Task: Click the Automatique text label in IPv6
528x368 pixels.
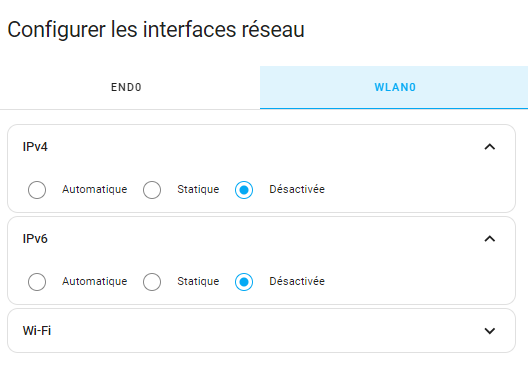Action: [x=95, y=281]
